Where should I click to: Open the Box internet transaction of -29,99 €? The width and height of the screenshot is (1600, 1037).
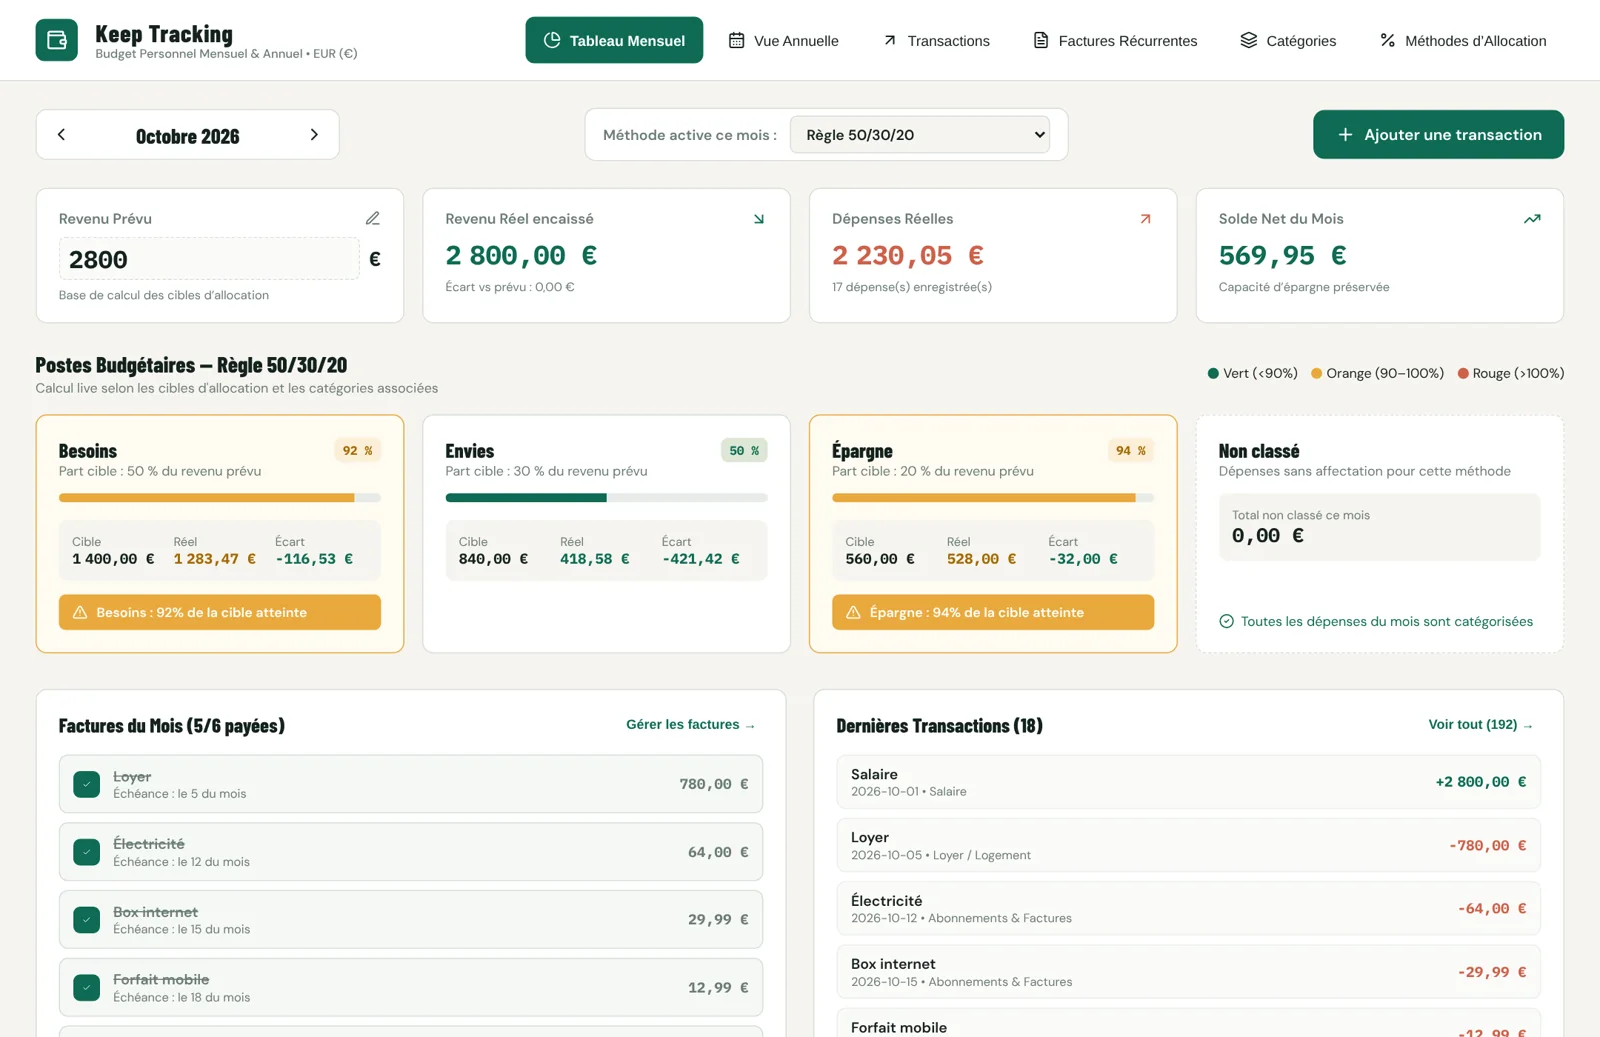click(x=1188, y=972)
